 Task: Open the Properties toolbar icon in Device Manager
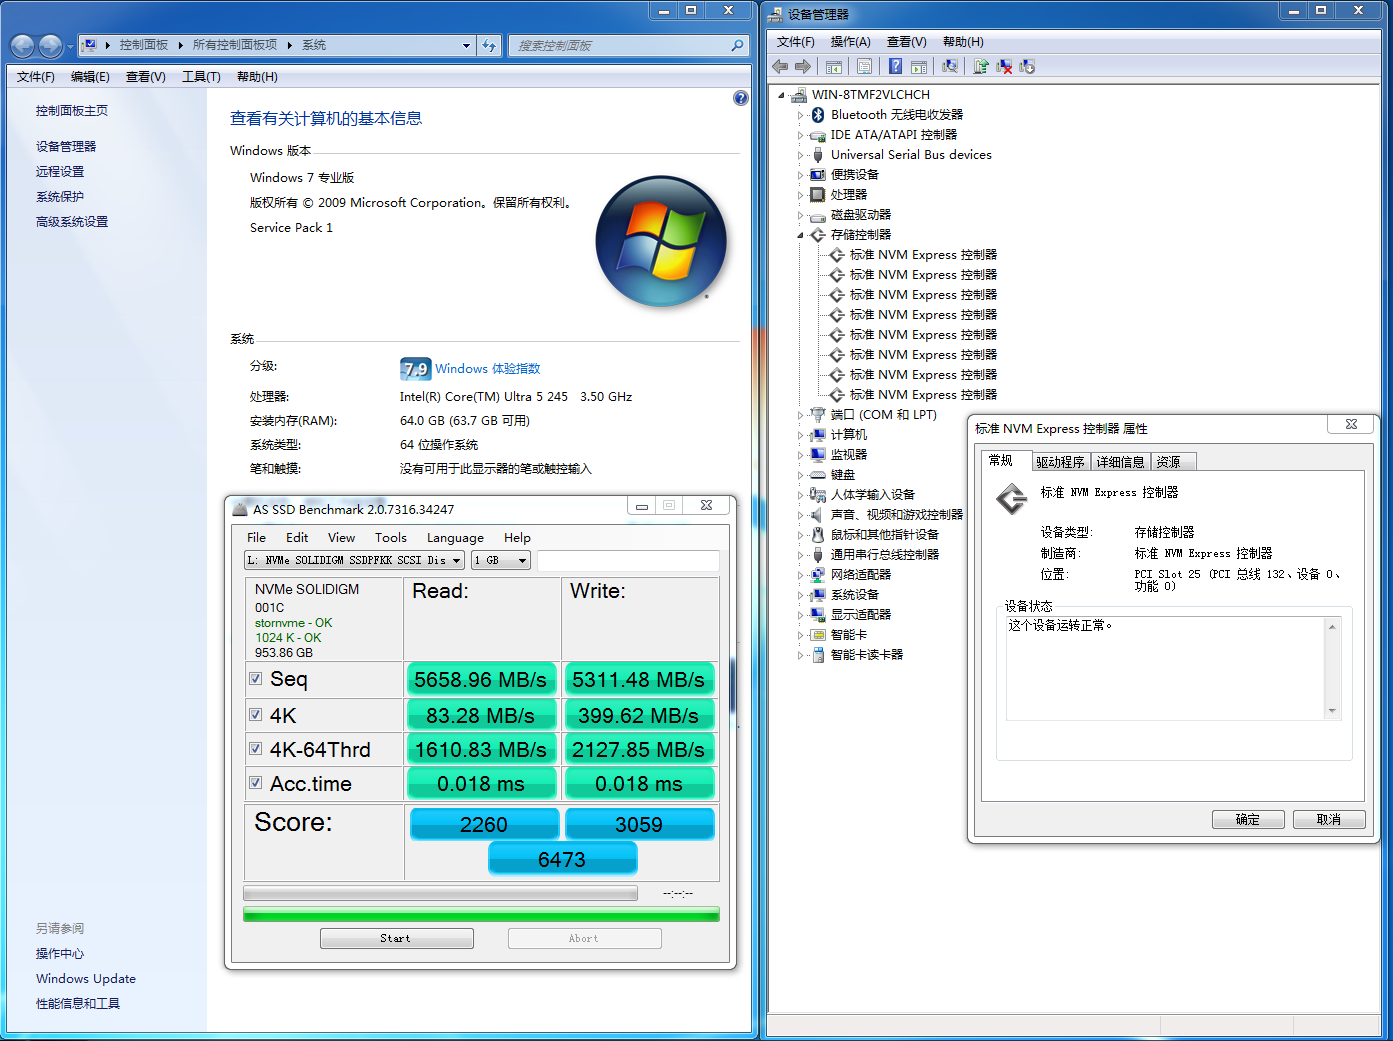click(865, 66)
